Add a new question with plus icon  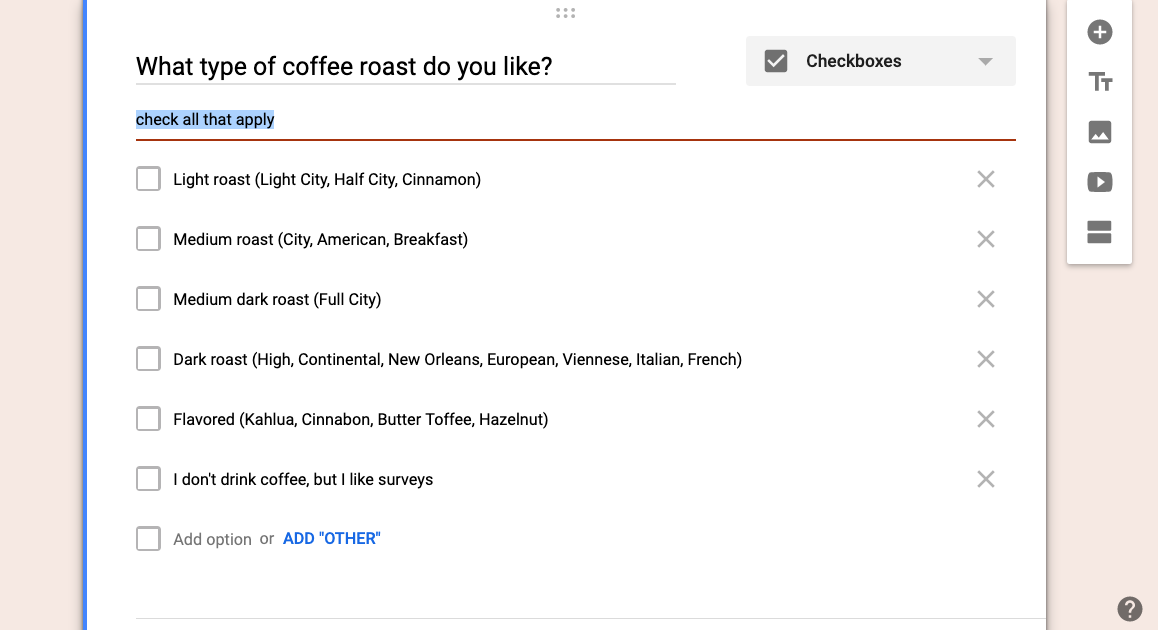click(1099, 32)
